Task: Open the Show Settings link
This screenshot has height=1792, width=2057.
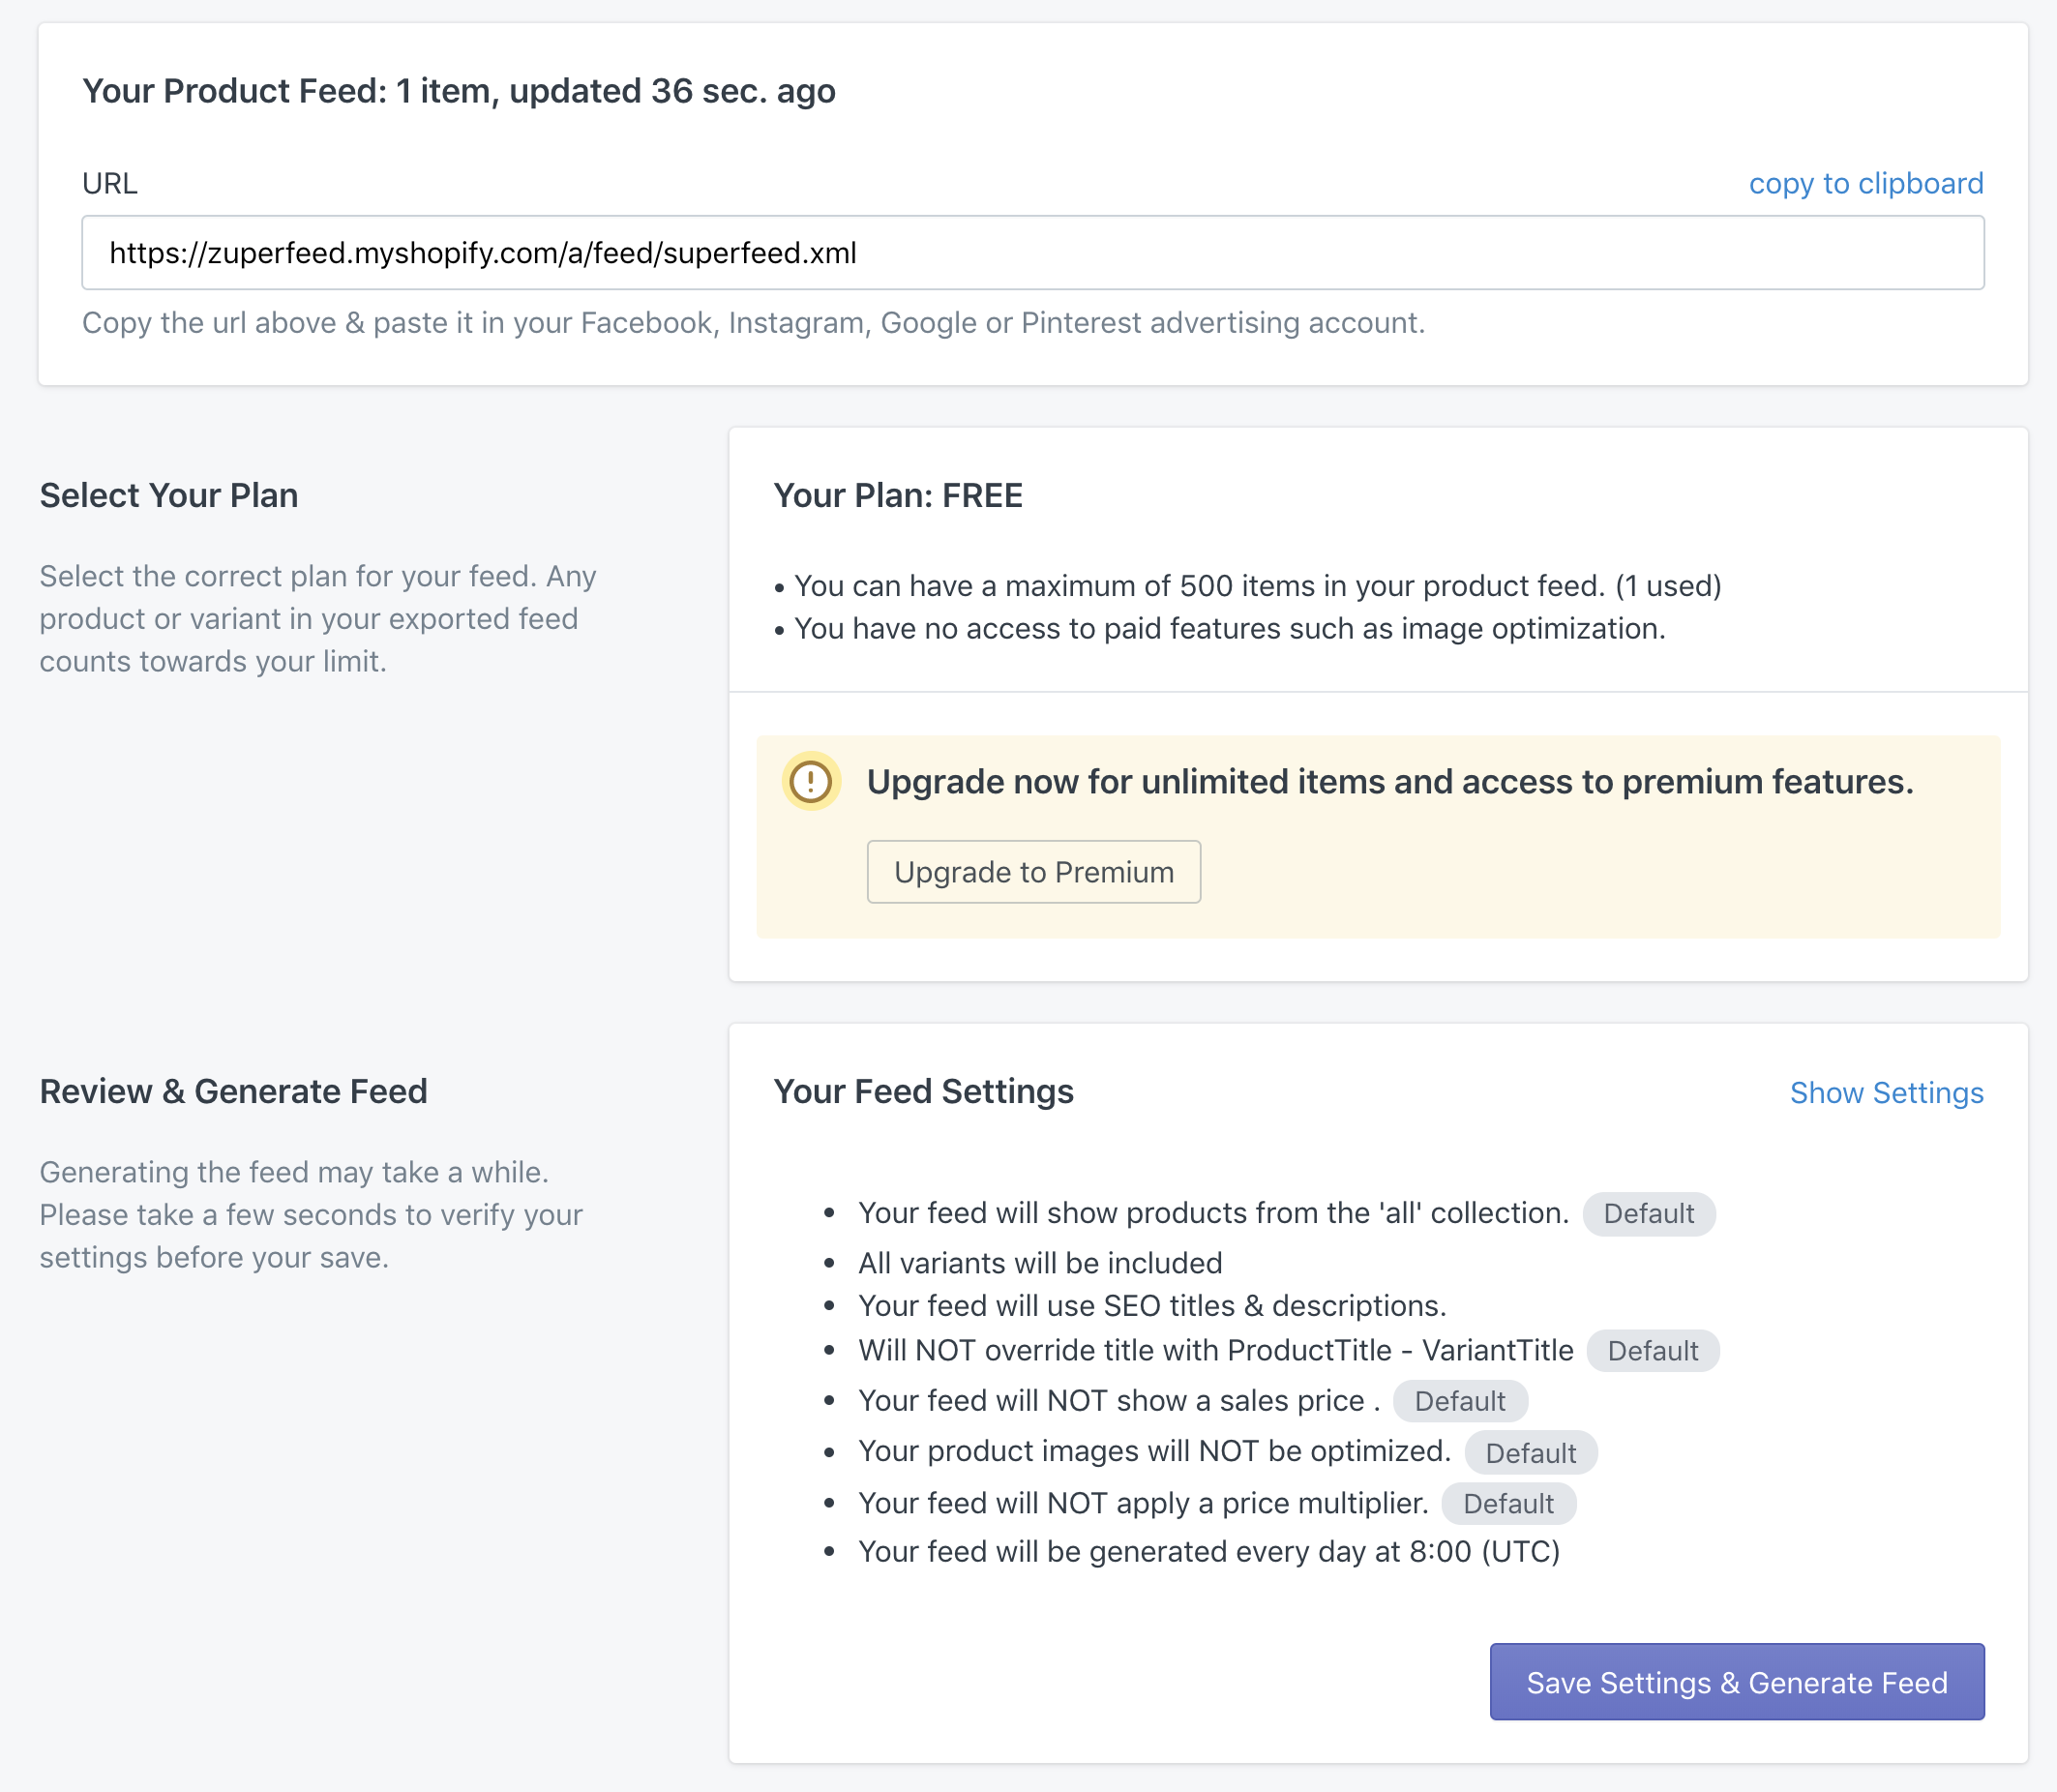Action: [1886, 1093]
